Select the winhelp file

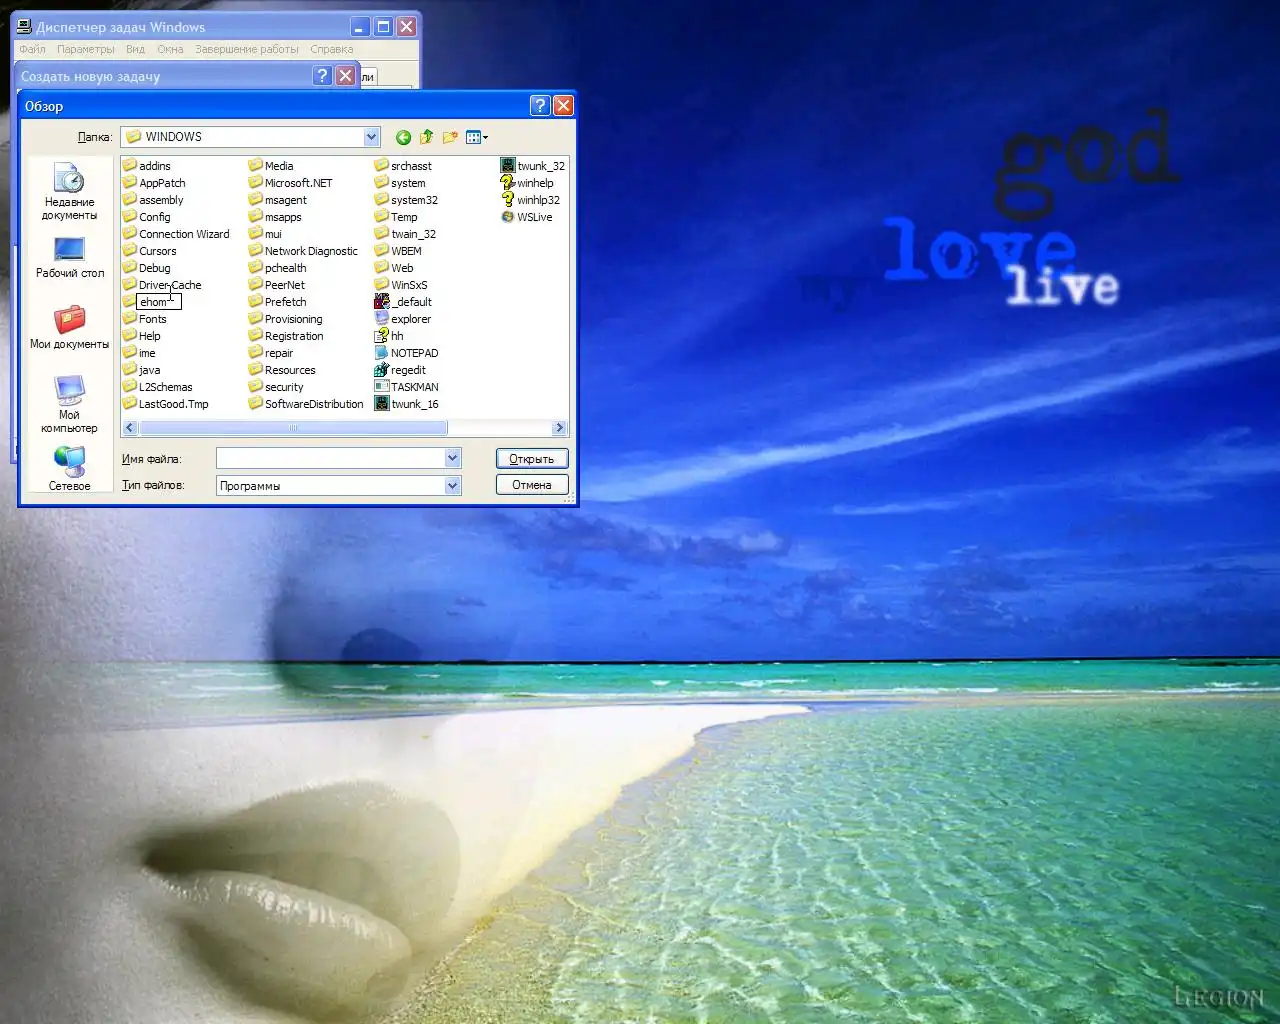point(527,183)
